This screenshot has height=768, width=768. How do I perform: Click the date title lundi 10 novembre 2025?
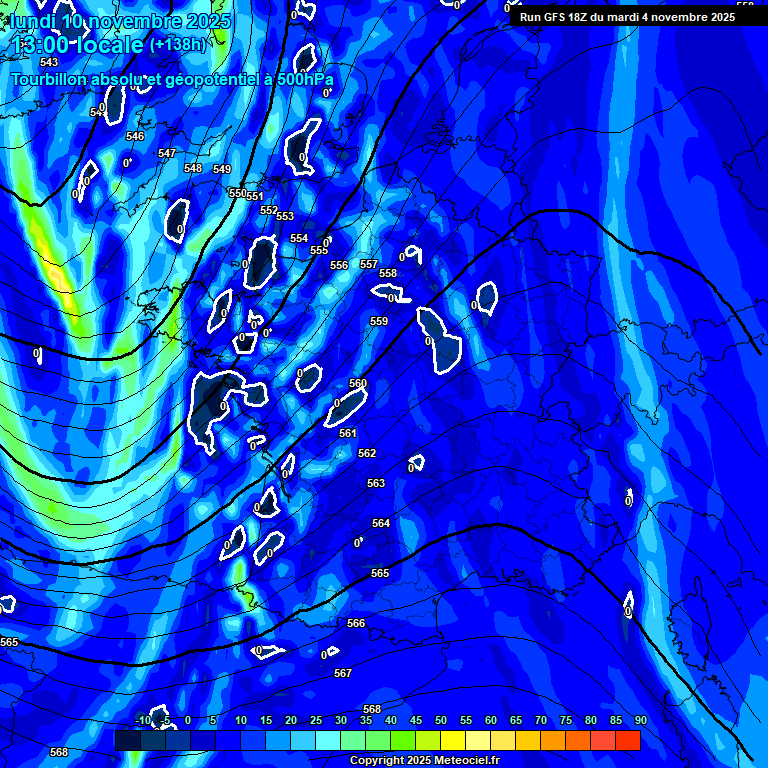118,21
